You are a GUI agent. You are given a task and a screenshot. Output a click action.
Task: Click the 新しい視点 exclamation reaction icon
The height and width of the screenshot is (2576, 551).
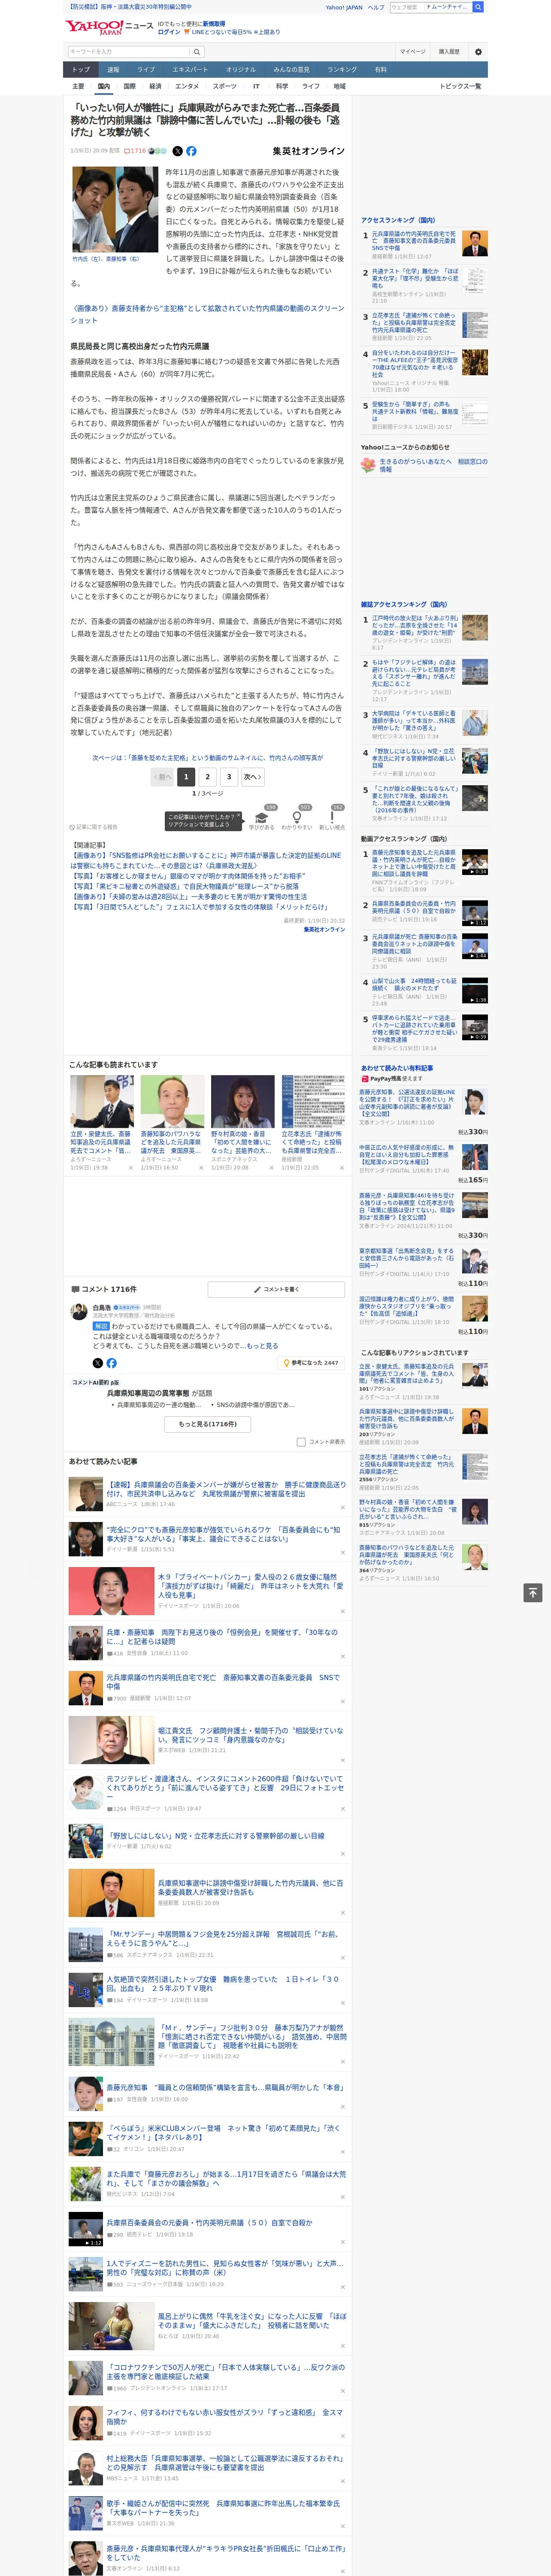[332, 816]
